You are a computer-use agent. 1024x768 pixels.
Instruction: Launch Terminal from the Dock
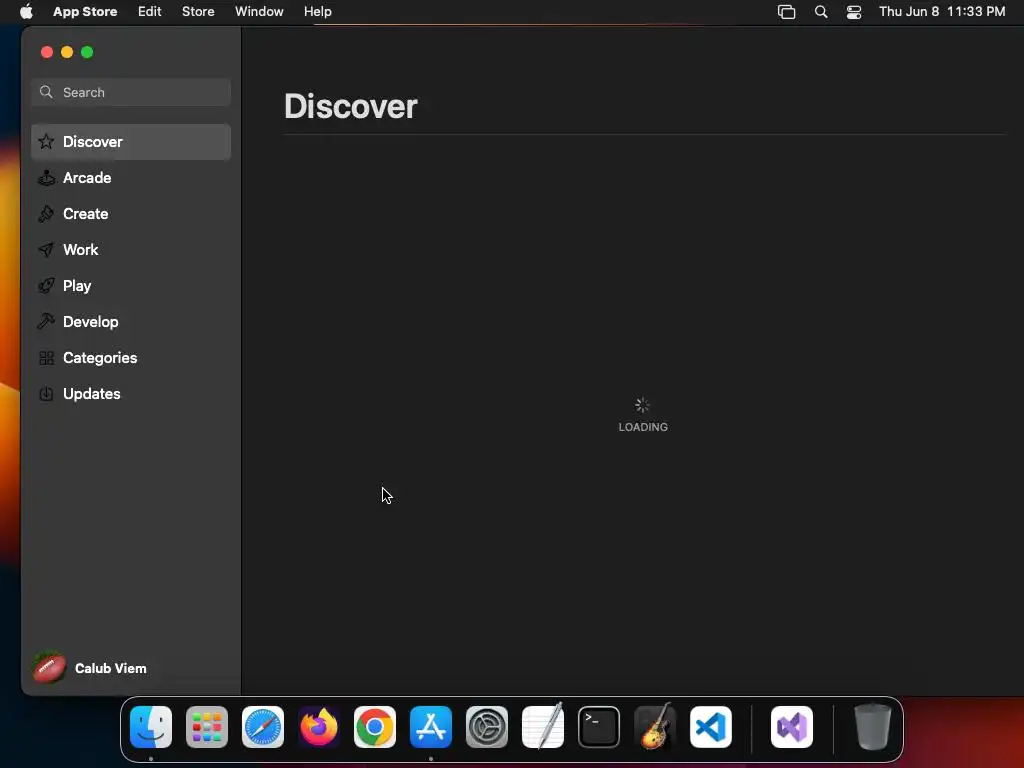coord(599,727)
